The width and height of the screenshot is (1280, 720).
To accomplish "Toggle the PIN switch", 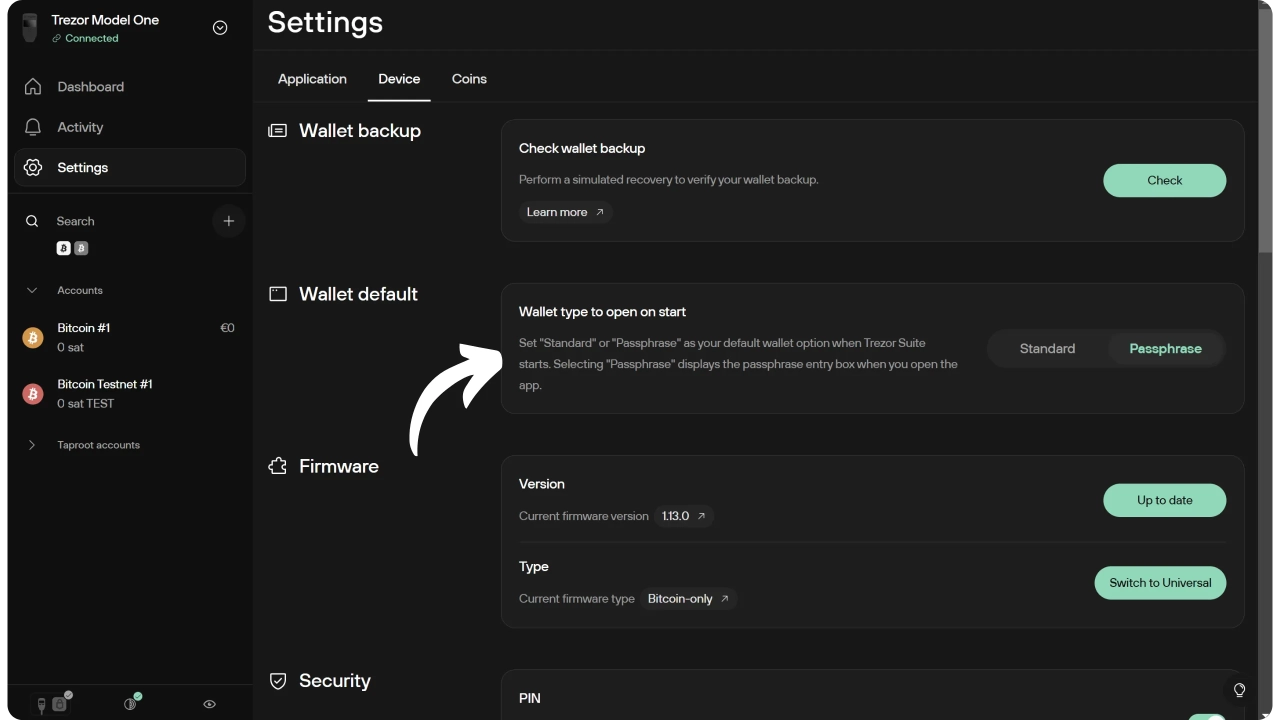I will click(1207, 716).
